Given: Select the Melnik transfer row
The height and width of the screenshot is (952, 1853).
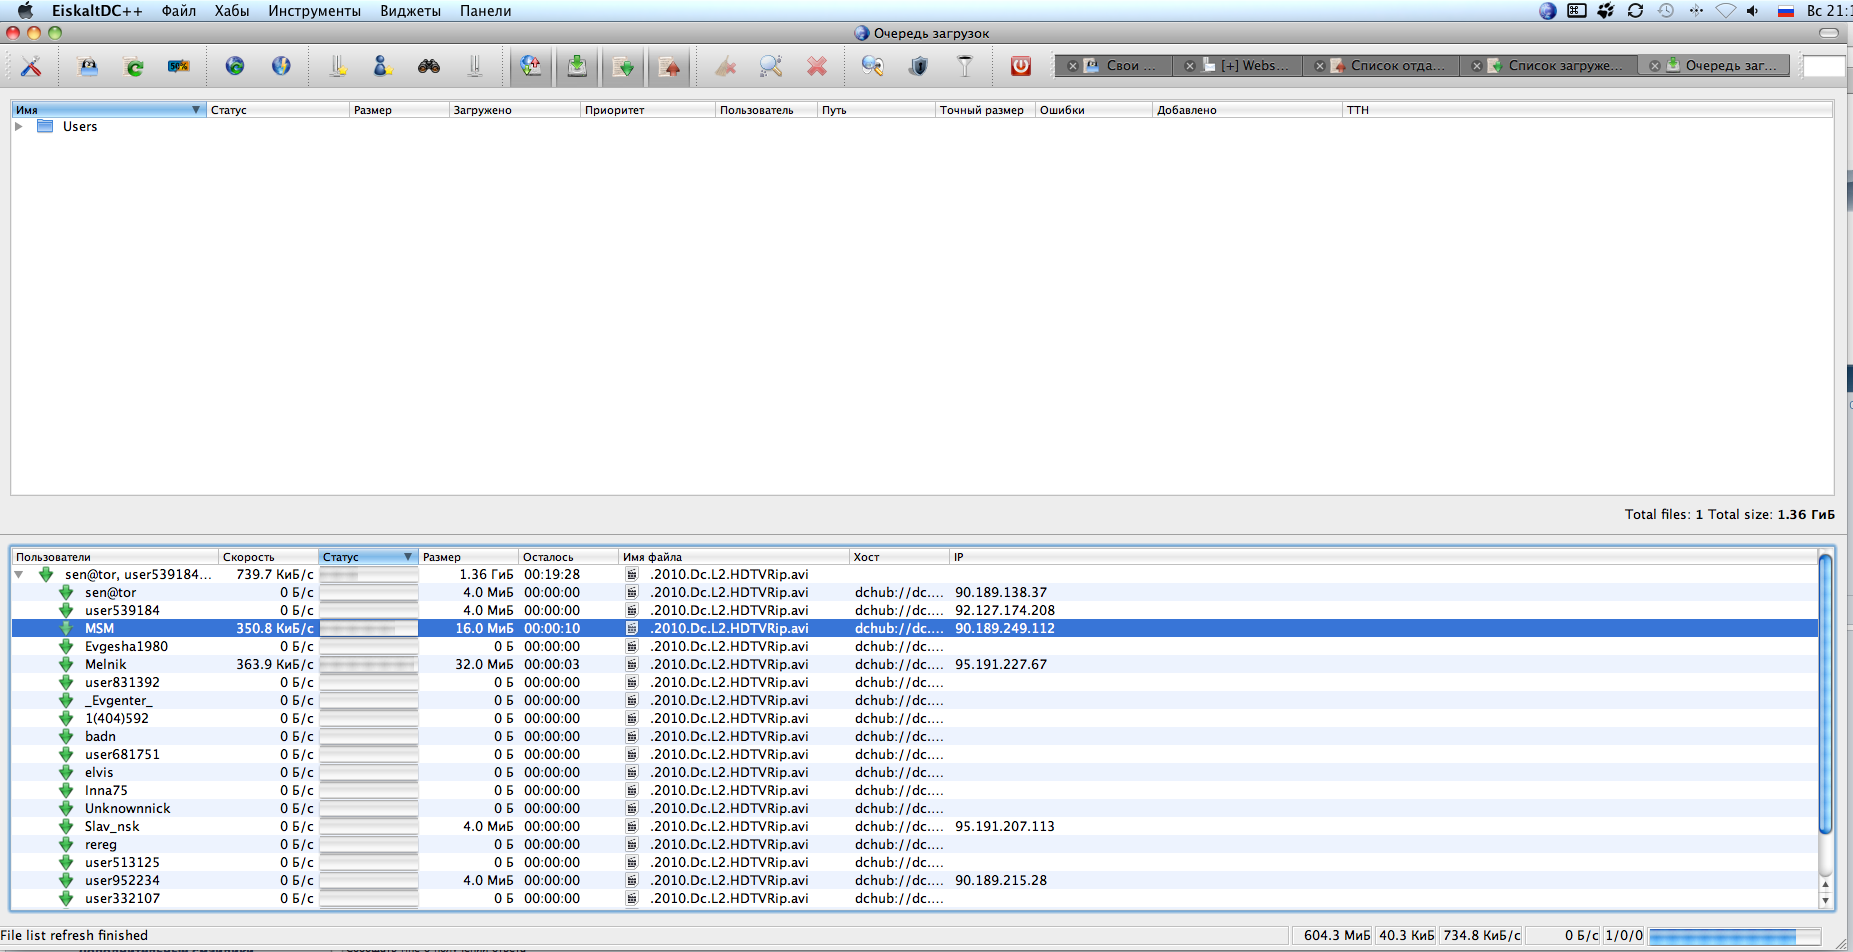Looking at the screenshot, I should click(x=105, y=665).
